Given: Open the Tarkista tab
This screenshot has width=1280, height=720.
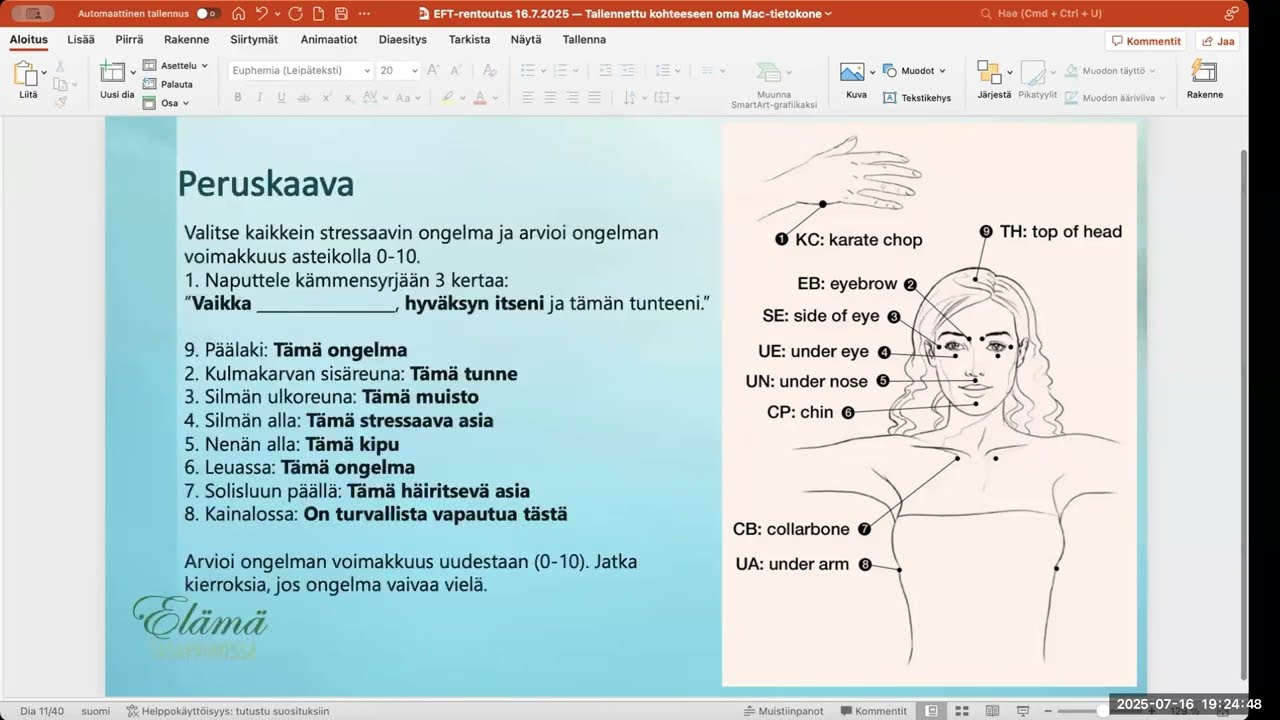Looking at the screenshot, I should click(x=470, y=40).
